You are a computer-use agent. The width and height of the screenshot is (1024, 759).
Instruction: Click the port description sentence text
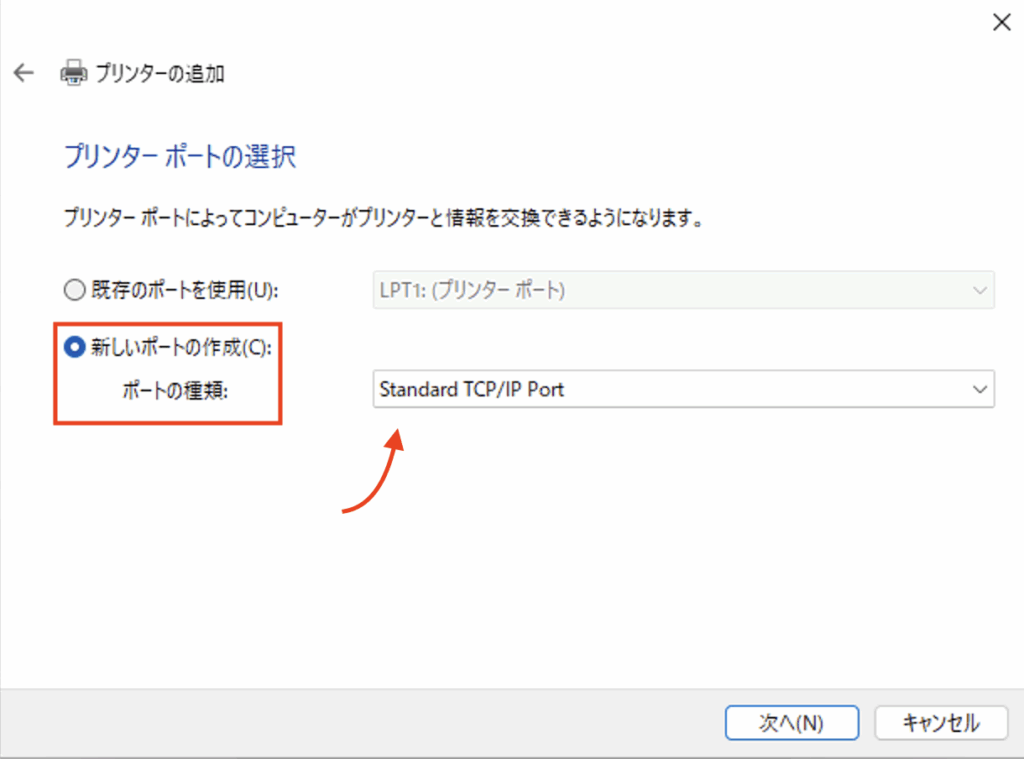pos(382,217)
